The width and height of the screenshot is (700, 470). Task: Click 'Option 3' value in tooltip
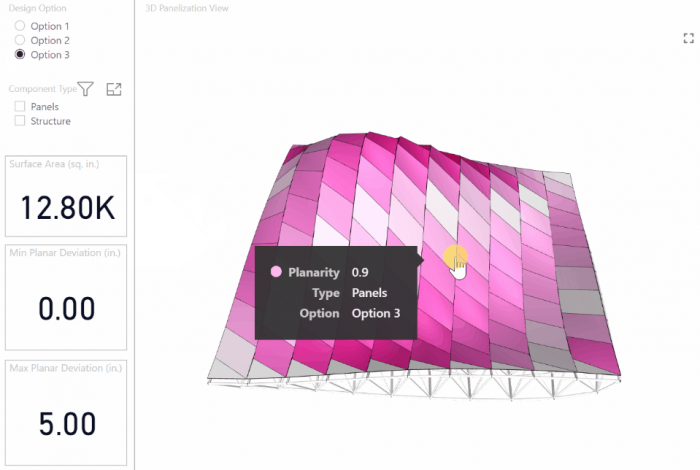click(376, 313)
